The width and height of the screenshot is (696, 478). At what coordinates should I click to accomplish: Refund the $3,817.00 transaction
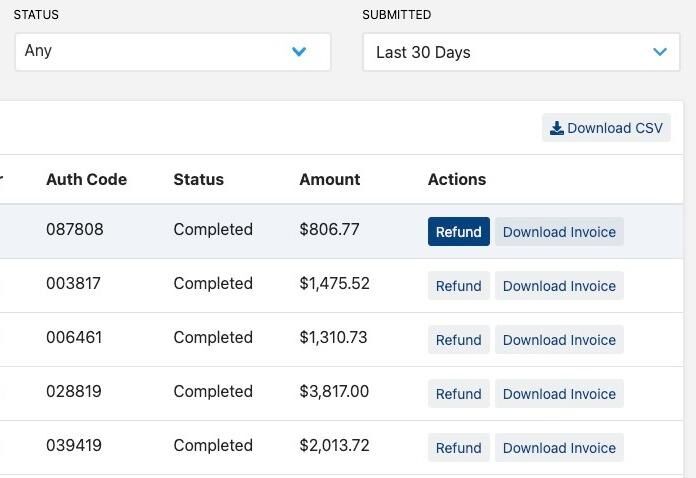(x=459, y=393)
